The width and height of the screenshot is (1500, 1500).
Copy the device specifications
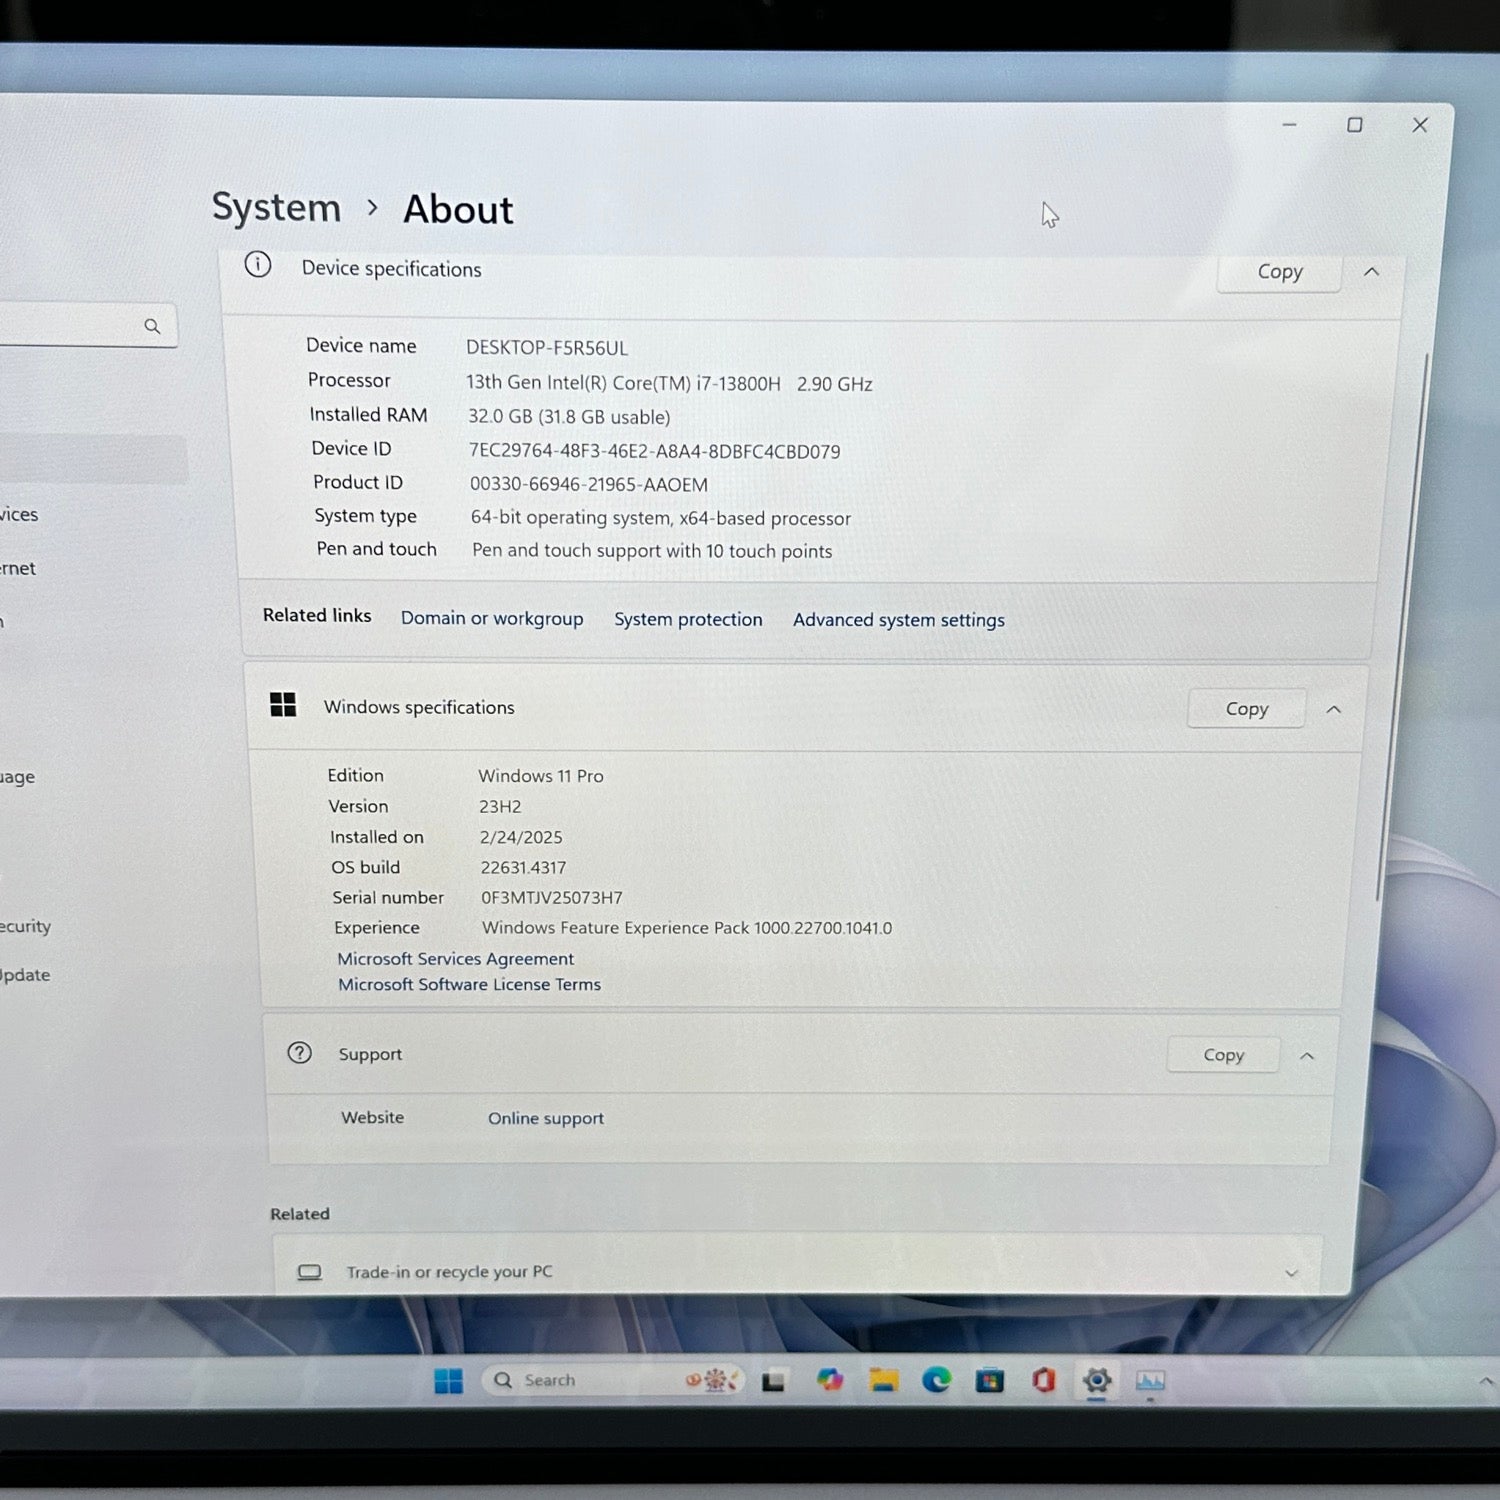tap(1279, 272)
